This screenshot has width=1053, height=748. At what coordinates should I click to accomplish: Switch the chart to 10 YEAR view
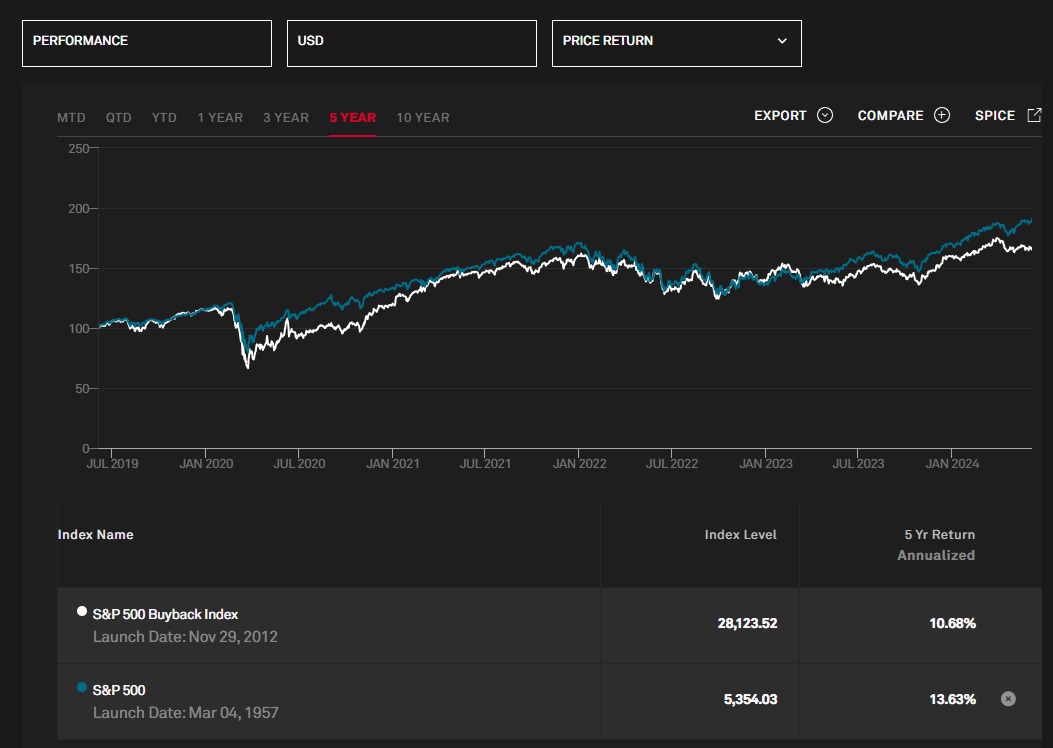coord(422,117)
